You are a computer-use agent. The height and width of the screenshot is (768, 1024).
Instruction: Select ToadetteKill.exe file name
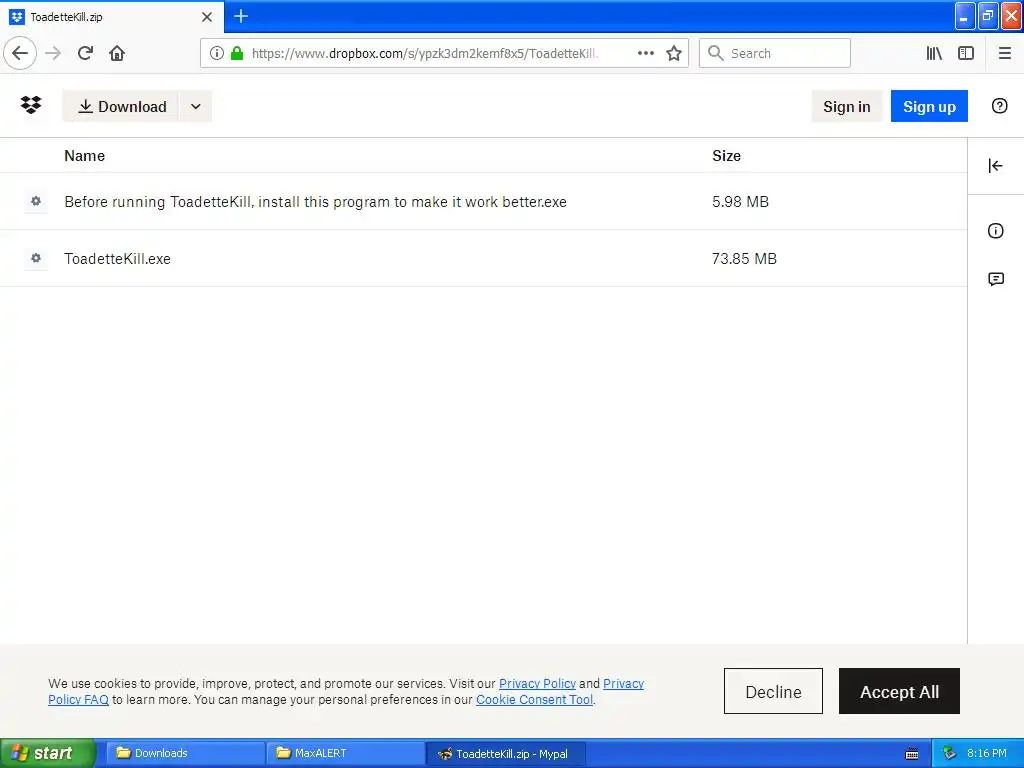[118, 259]
